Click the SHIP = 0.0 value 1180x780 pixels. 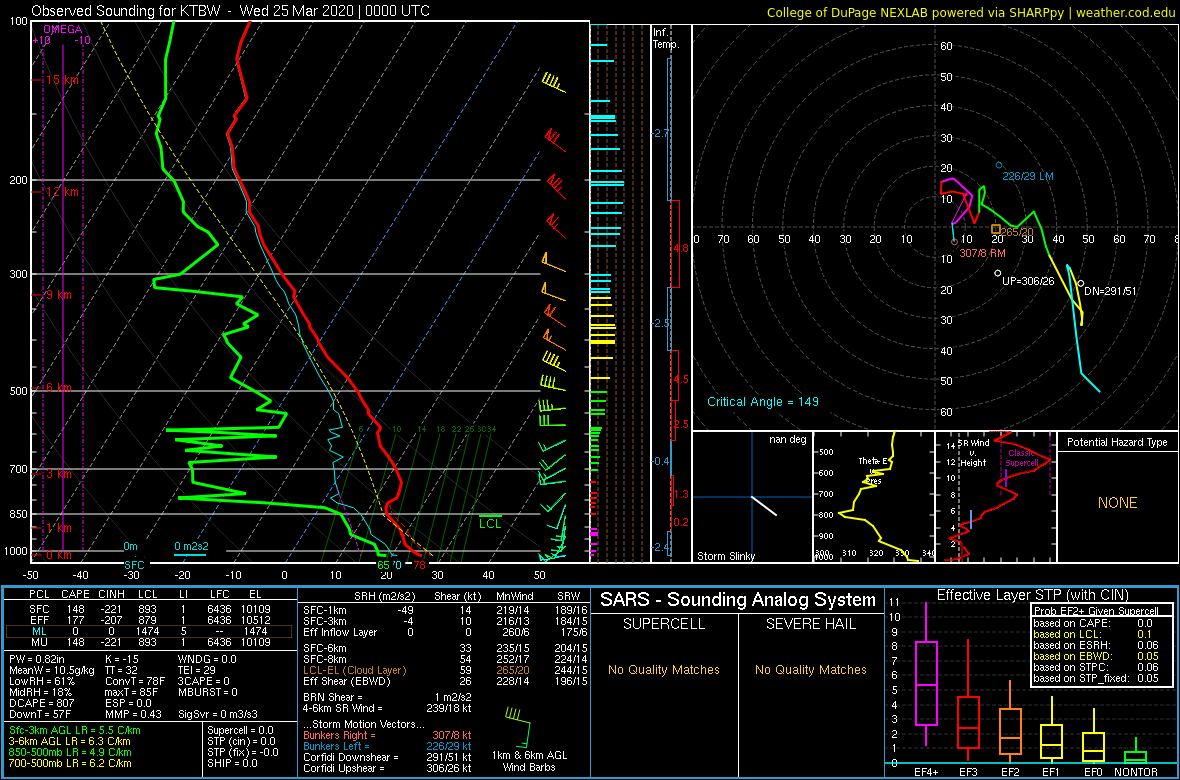pos(232,763)
